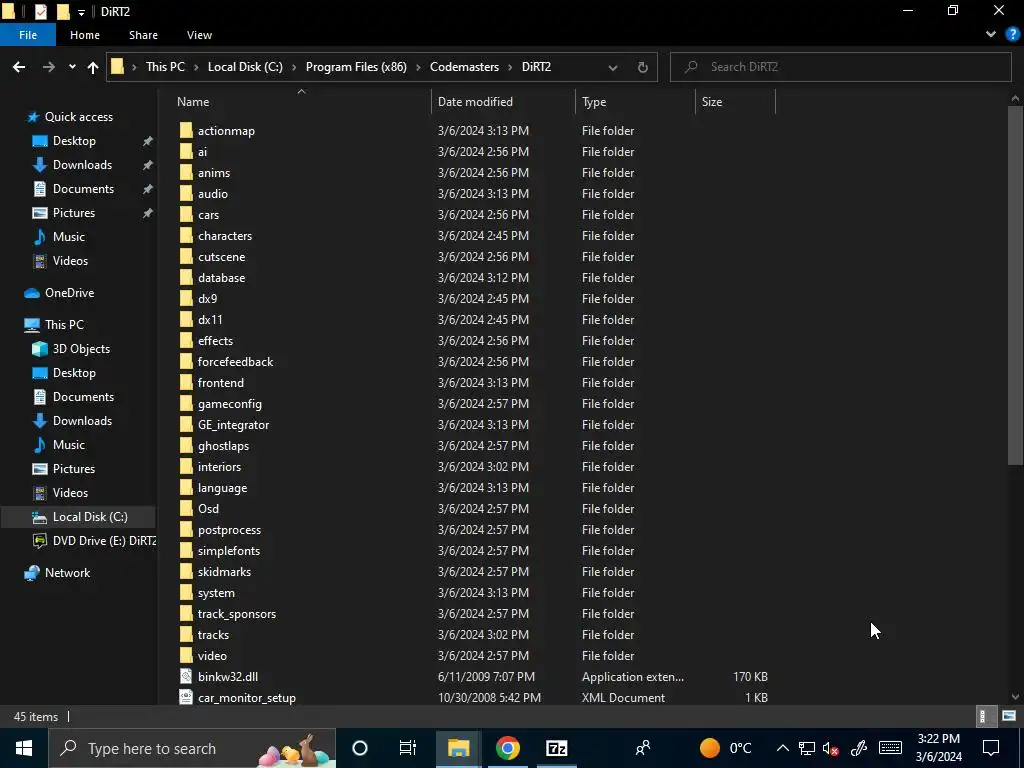Image resolution: width=1024 pixels, height=768 pixels.
Task: Open 7-Zip from taskbar
Action: pyautogui.click(x=556, y=748)
